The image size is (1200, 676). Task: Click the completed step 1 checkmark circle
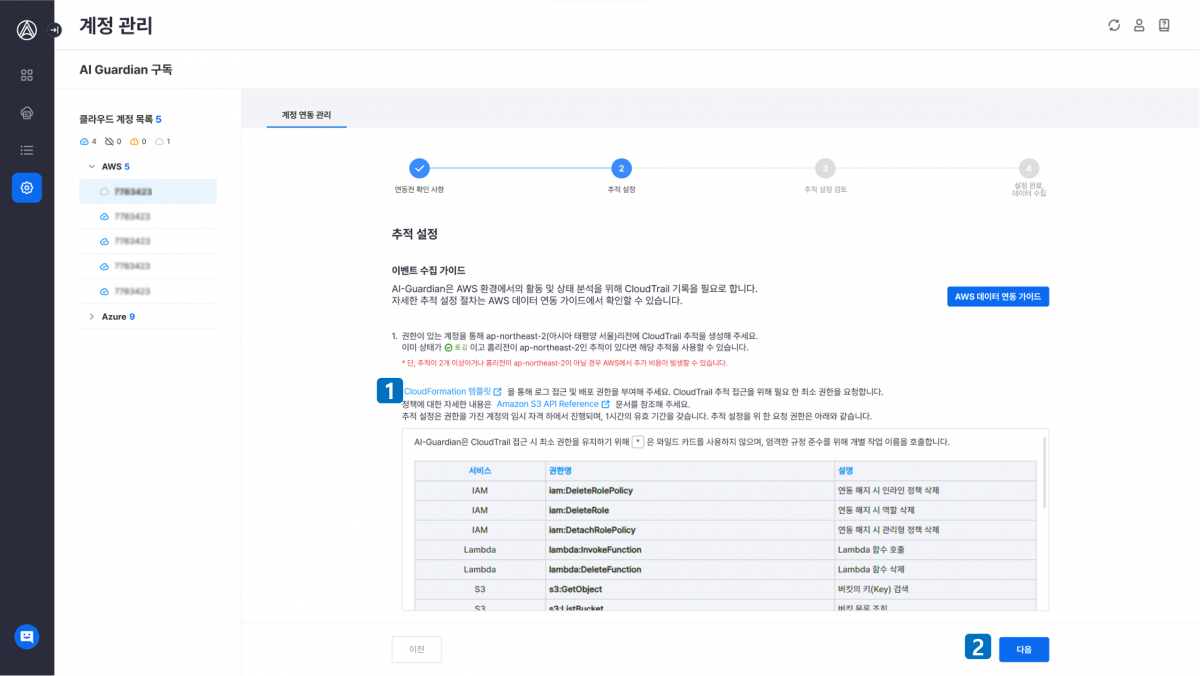pos(420,168)
